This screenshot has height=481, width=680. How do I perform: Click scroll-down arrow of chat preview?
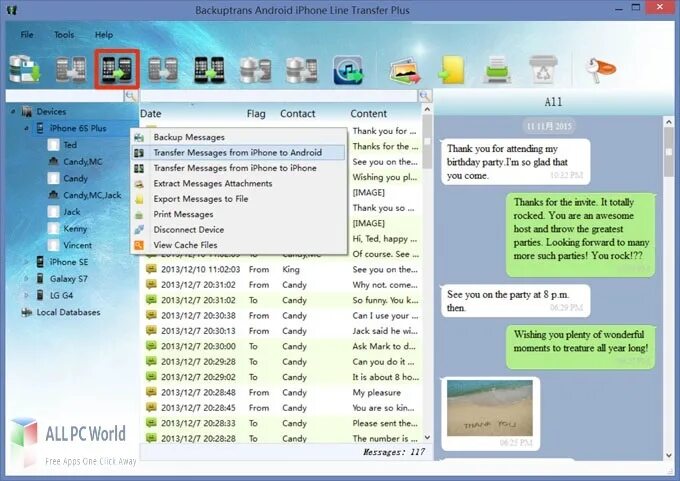click(x=668, y=456)
